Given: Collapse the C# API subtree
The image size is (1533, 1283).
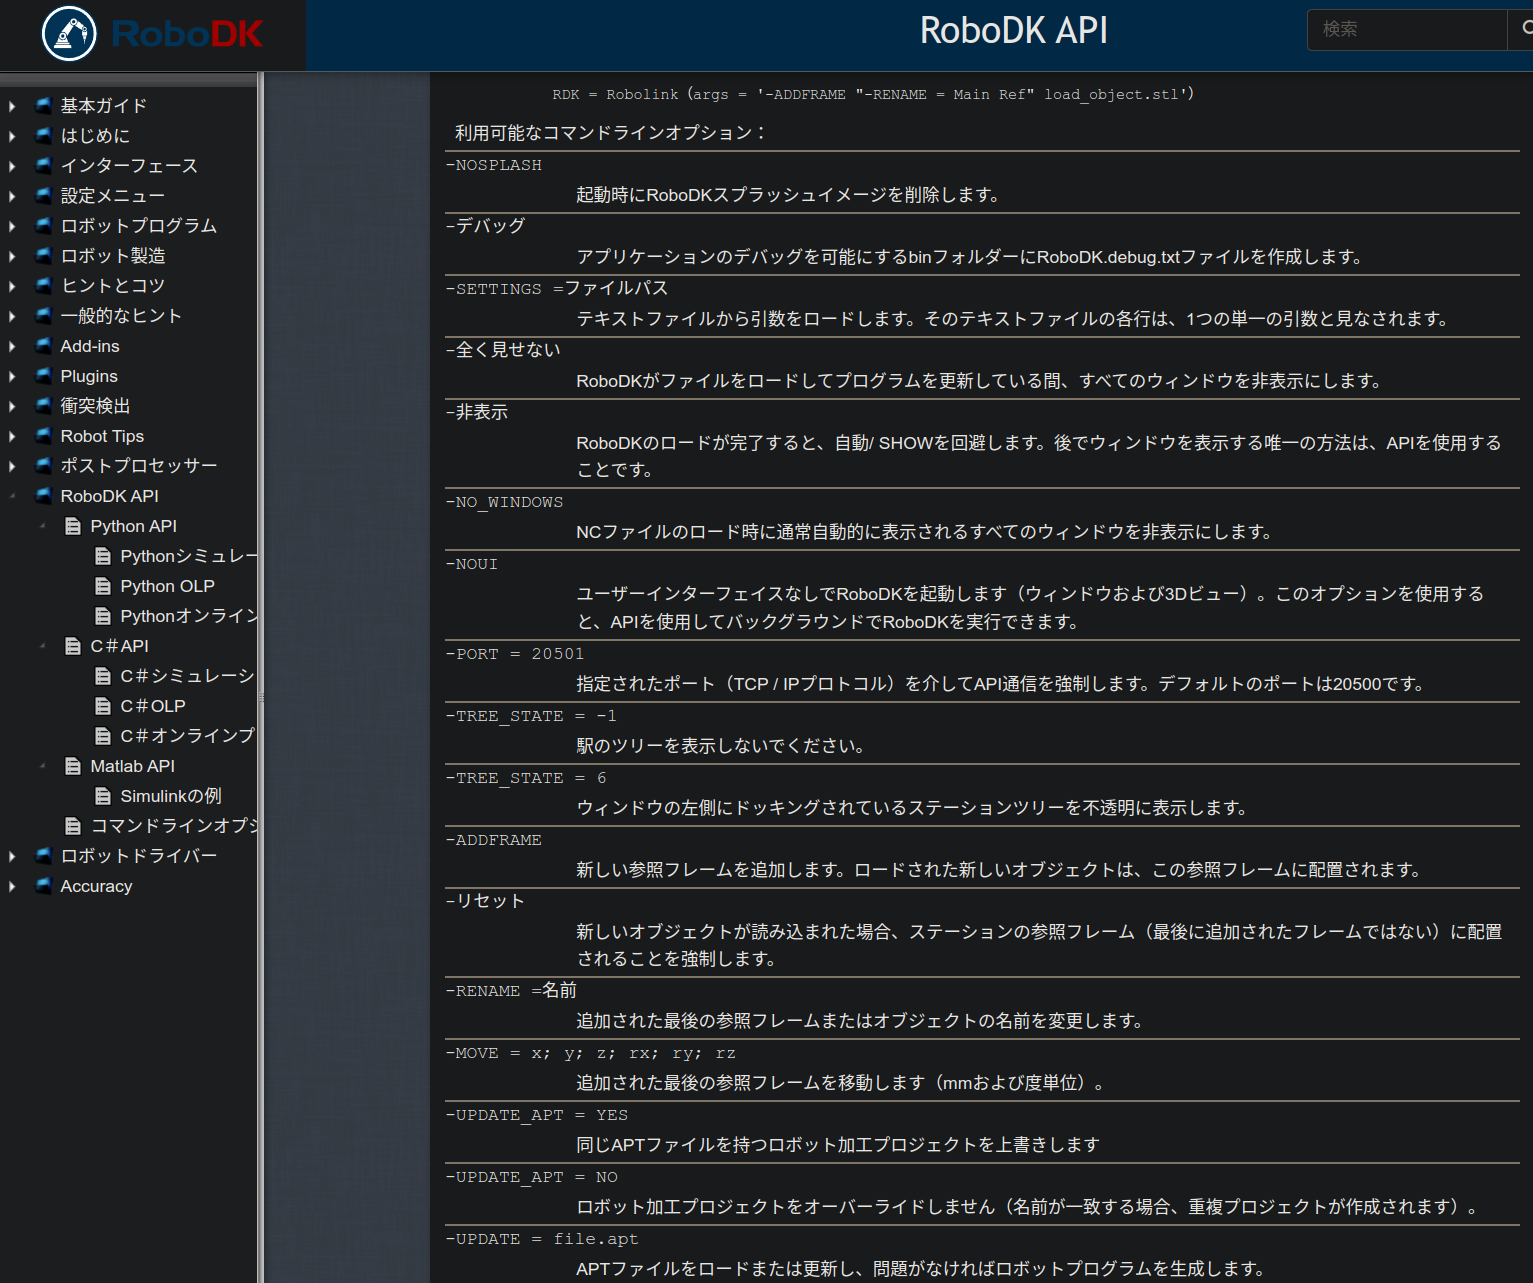Looking at the screenshot, I should point(42,646).
